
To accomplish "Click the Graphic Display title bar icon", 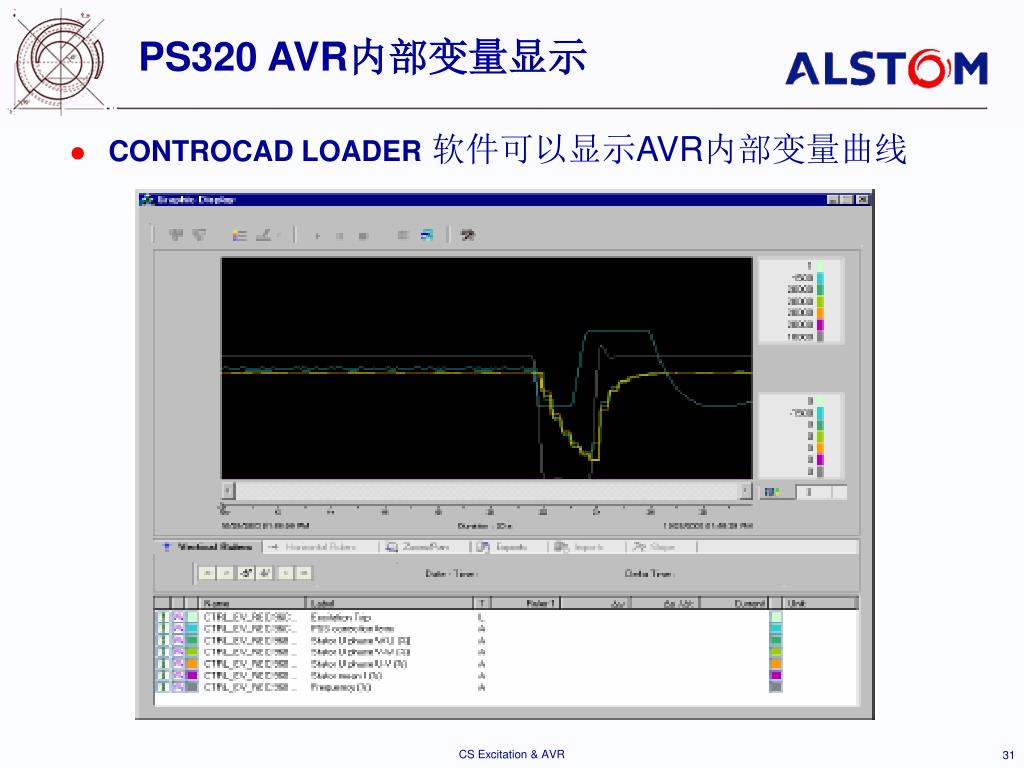I will 147,200.
